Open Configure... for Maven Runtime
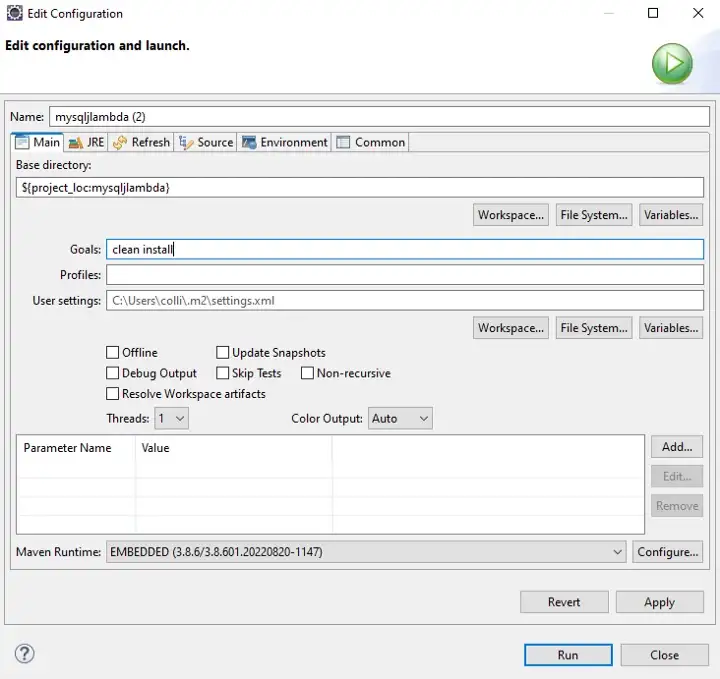The image size is (720, 679). 668,551
